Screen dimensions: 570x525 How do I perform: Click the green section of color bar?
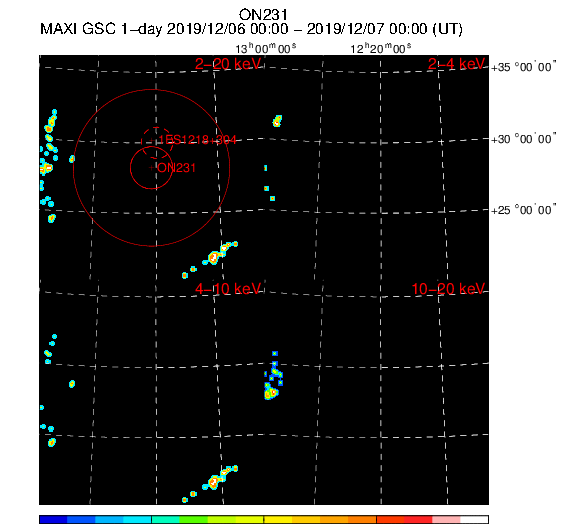point(193,519)
